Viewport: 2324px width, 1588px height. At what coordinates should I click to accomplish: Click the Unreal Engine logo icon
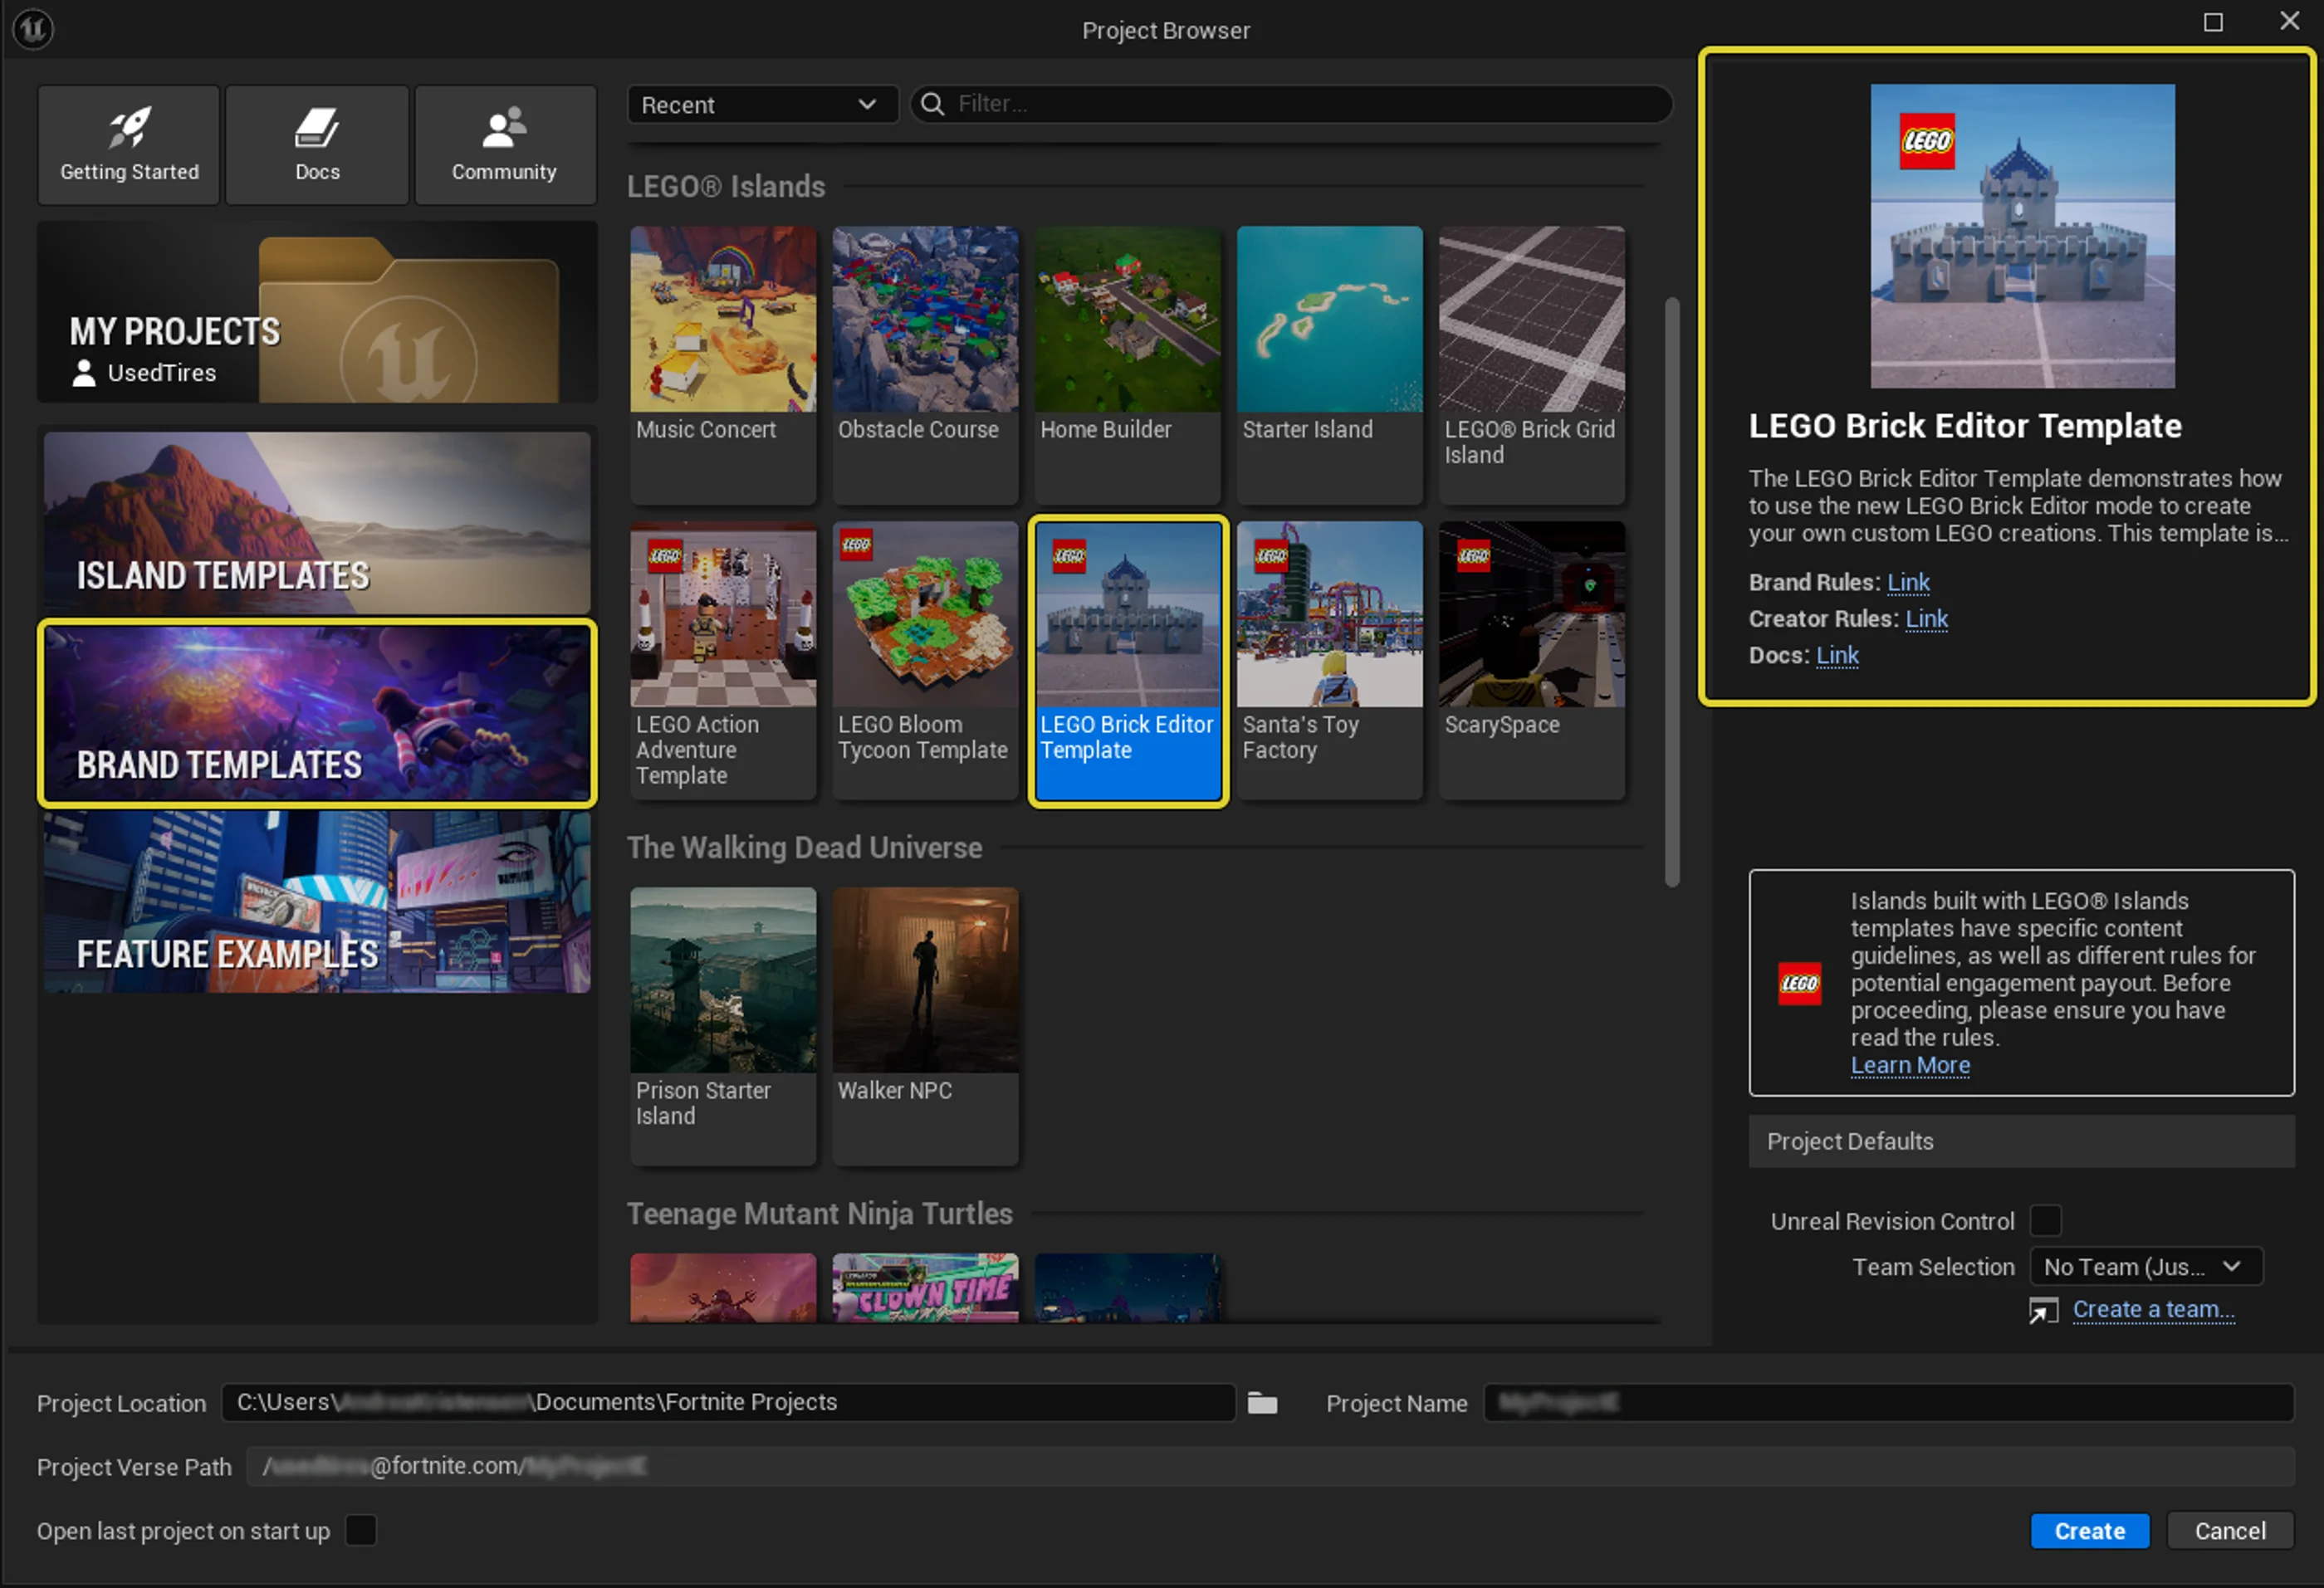coord(33,28)
